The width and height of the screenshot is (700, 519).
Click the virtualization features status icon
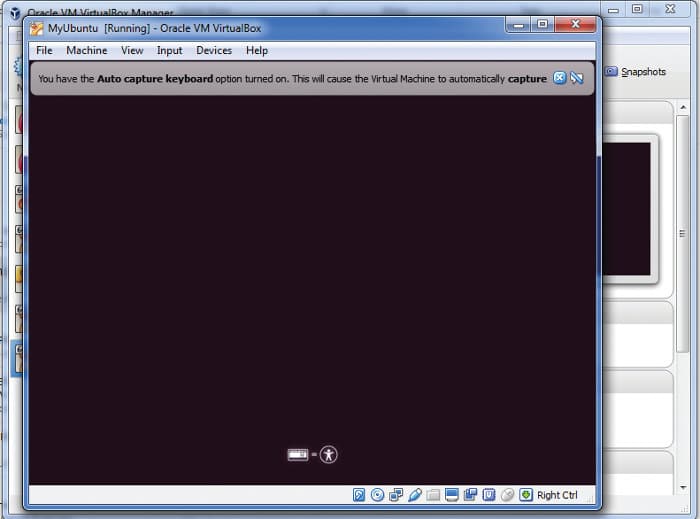pyautogui.click(x=489, y=495)
